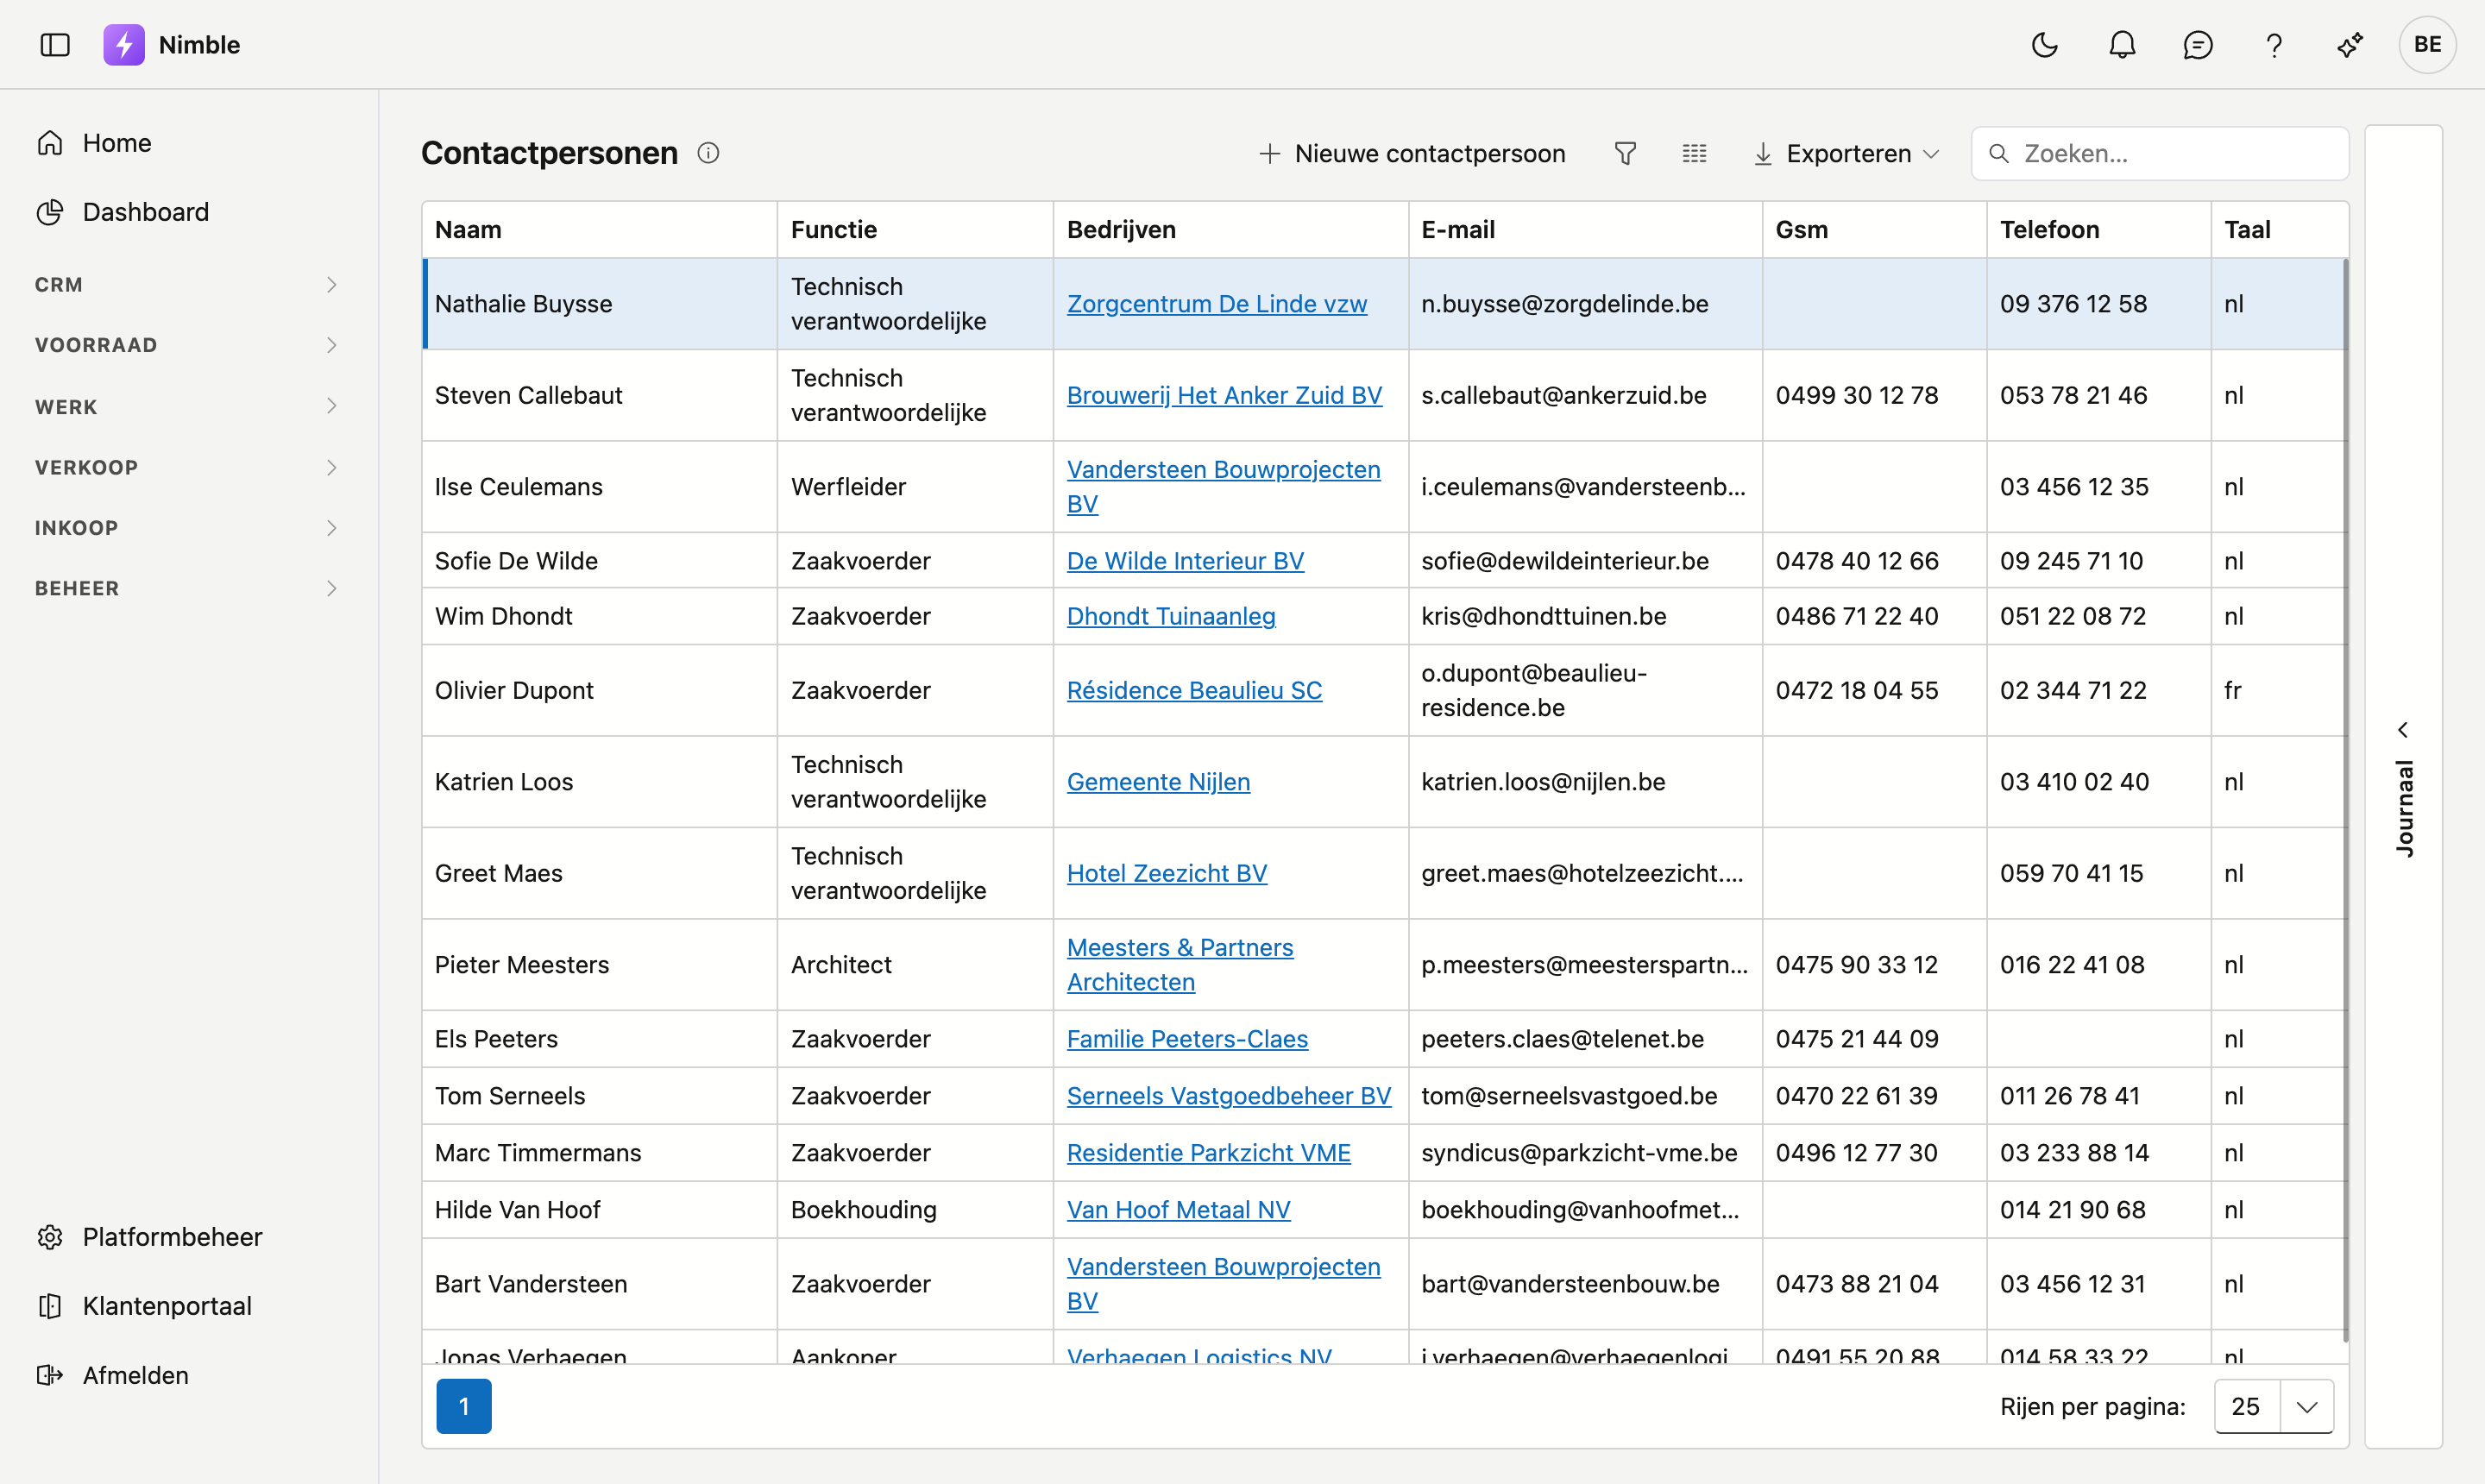Open Dhondt Tuinaanleg link
This screenshot has width=2485, height=1484.
(x=1171, y=616)
